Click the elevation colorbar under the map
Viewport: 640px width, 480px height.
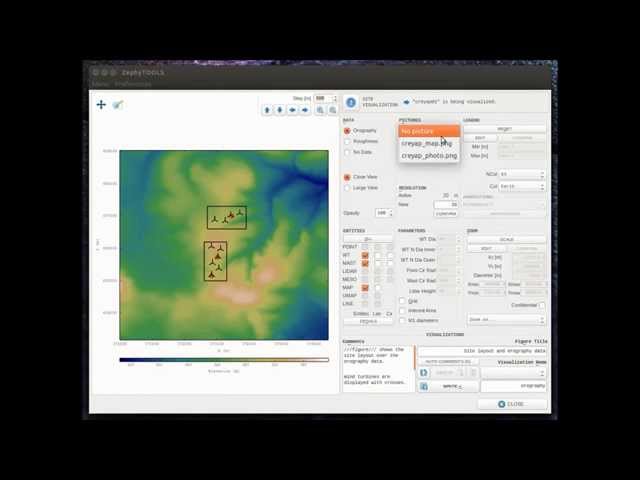[224, 360]
